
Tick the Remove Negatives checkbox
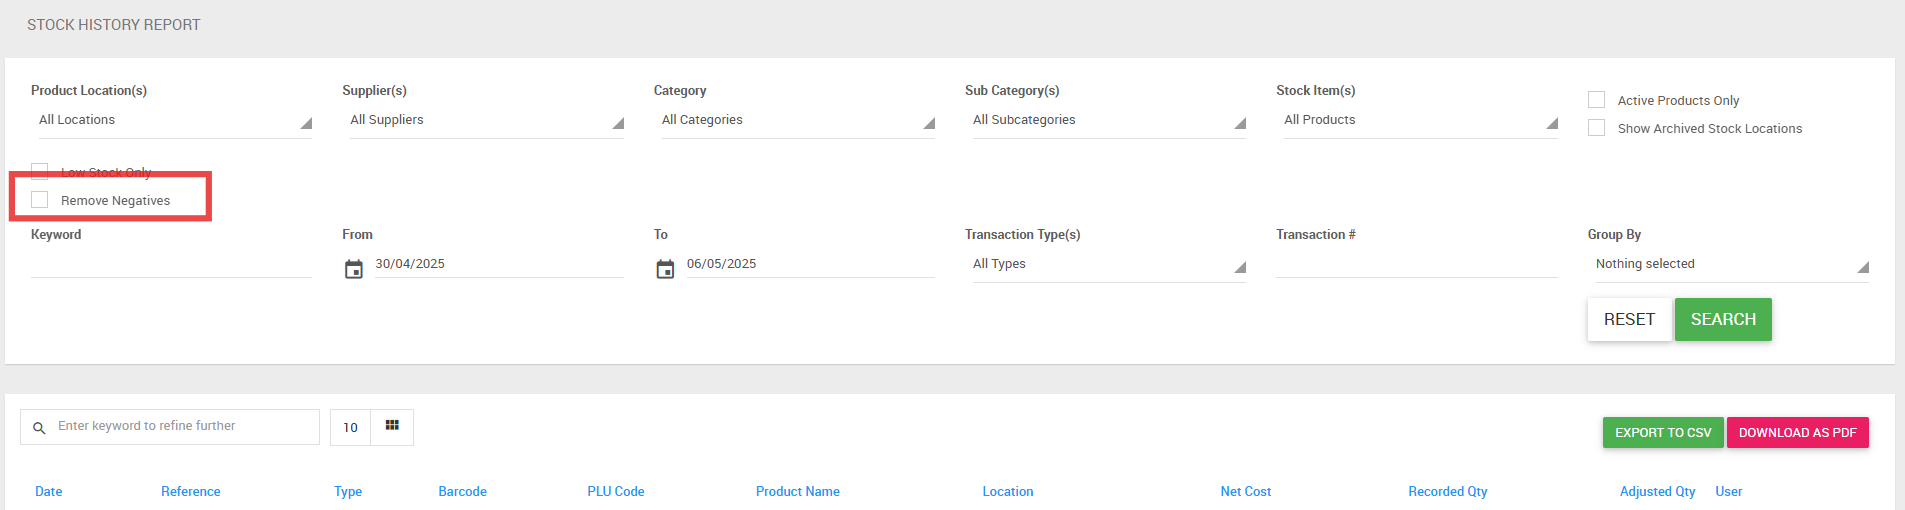point(40,200)
